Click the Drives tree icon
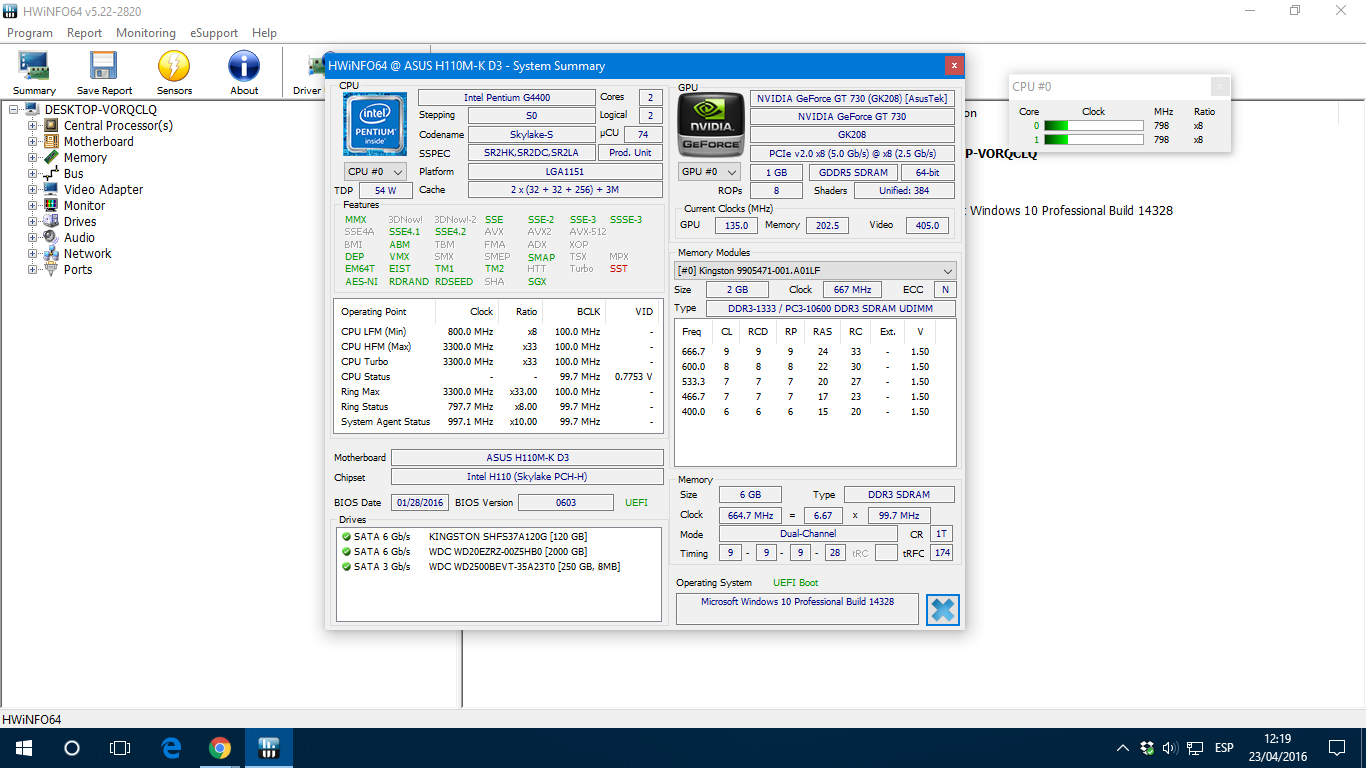This screenshot has width=1366, height=768. click(x=51, y=221)
